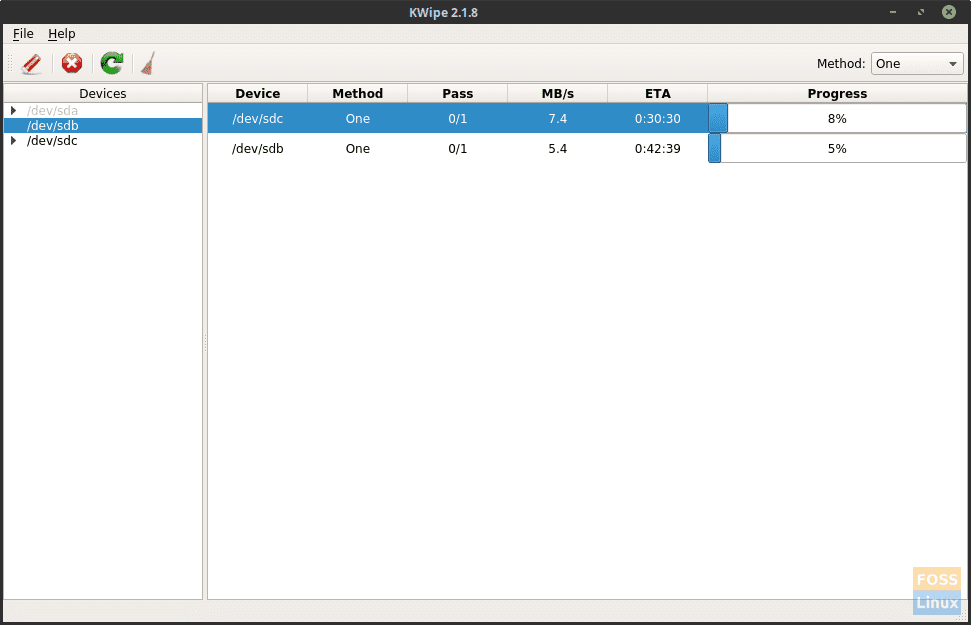971x625 pixels.
Task: Click the red cancel wipe icon
Action: [72, 63]
